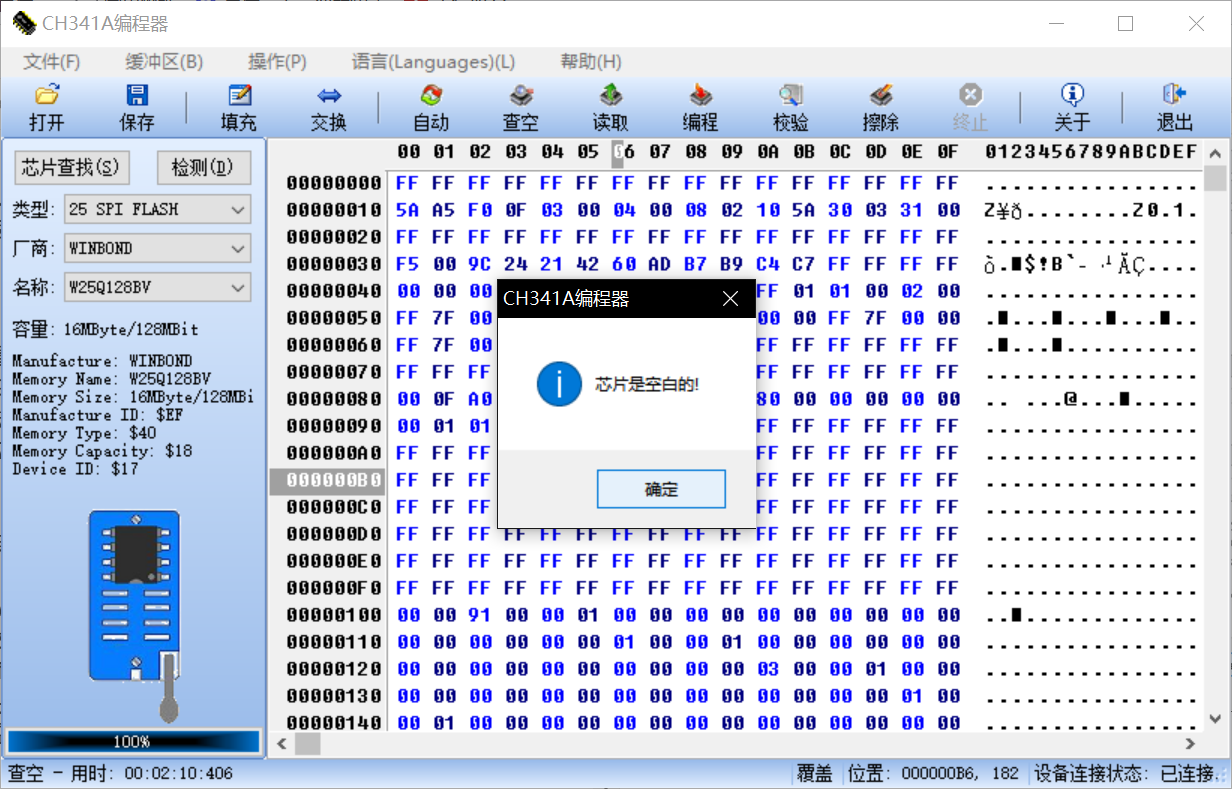Click byte F5 in row 00000030
1232x789 pixels.
point(408,264)
